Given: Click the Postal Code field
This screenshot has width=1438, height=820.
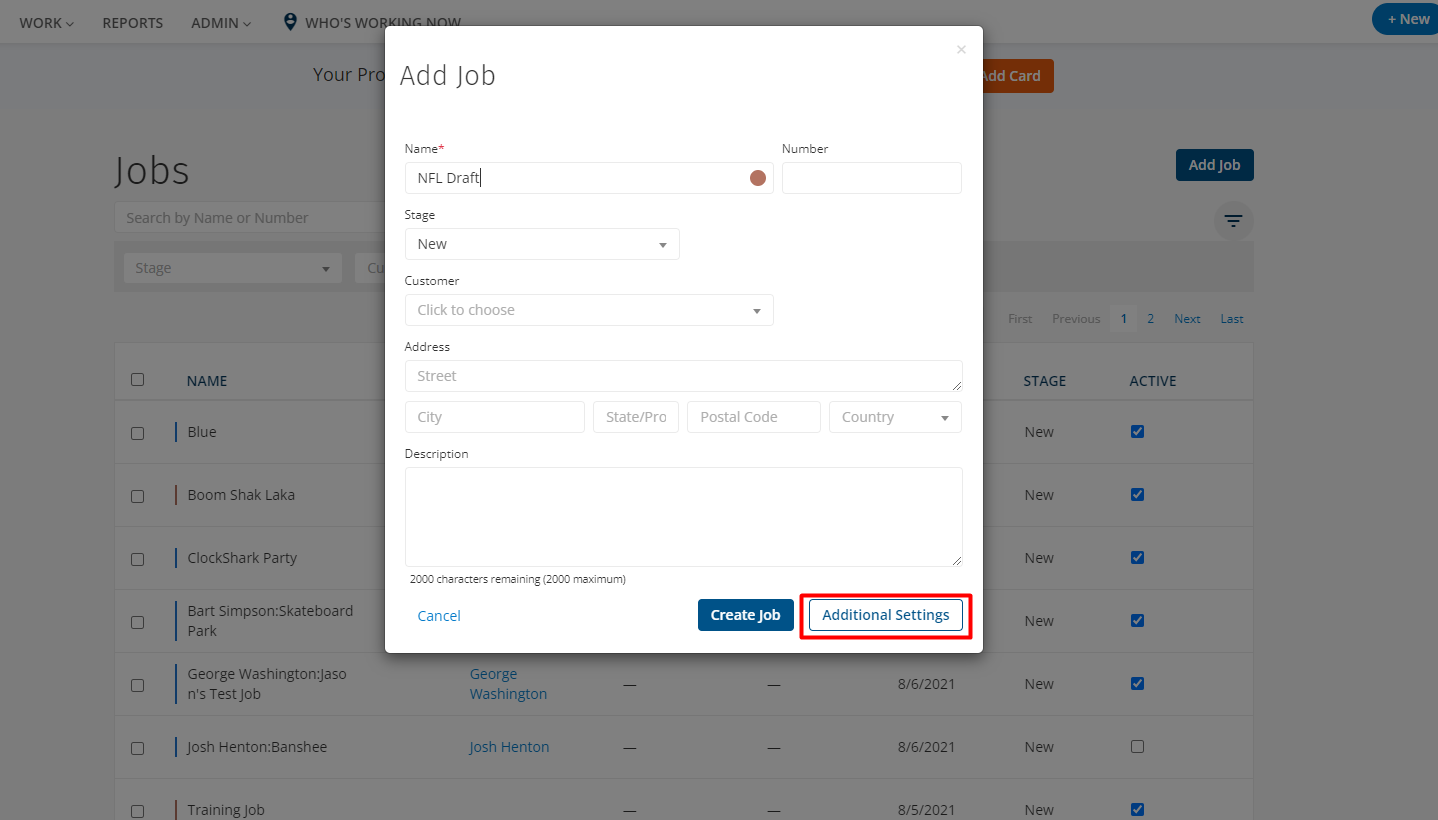Looking at the screenshot, I should point(754,417).
